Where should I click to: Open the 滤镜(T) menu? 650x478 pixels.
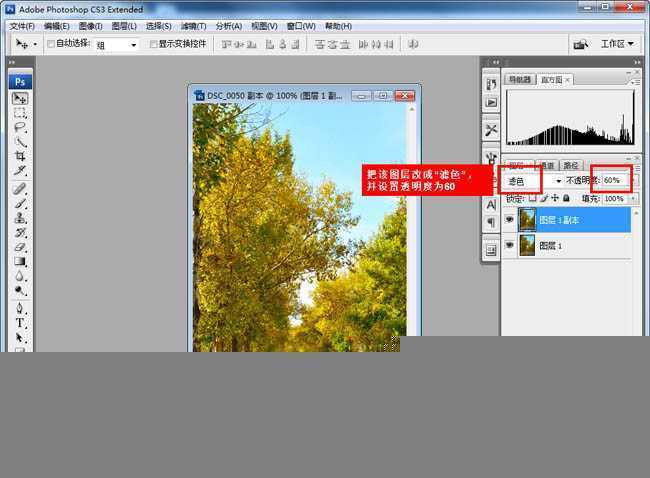pyautogui.click(x=194, y=26)
